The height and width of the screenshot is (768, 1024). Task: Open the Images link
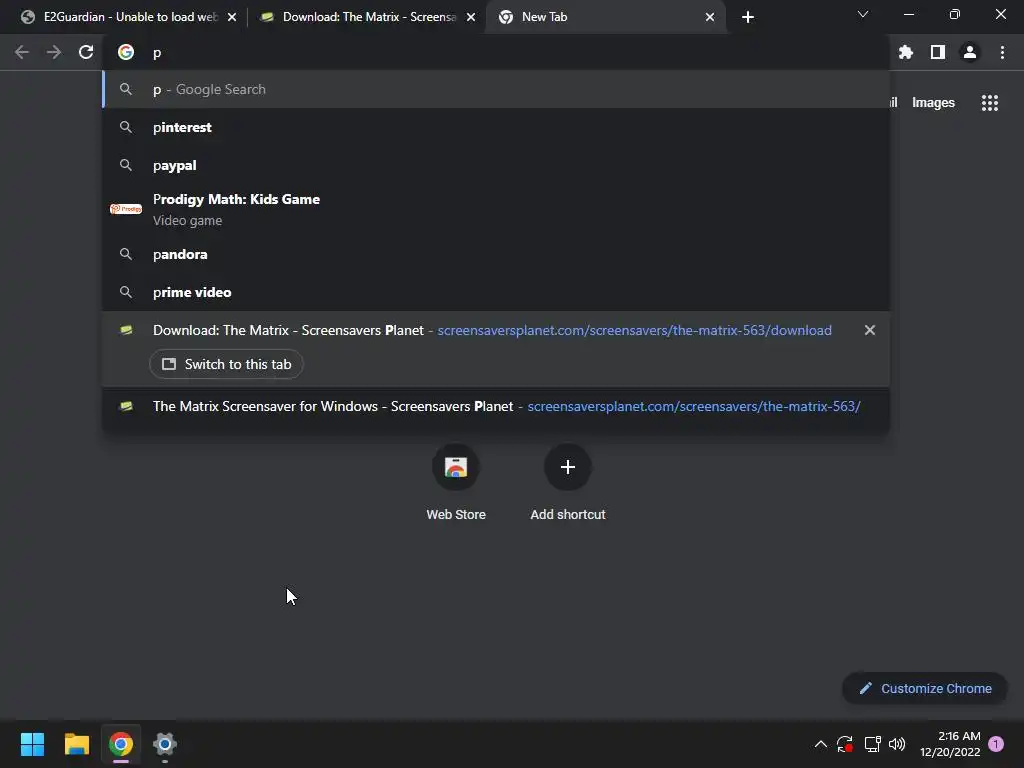tap(933, 103)
